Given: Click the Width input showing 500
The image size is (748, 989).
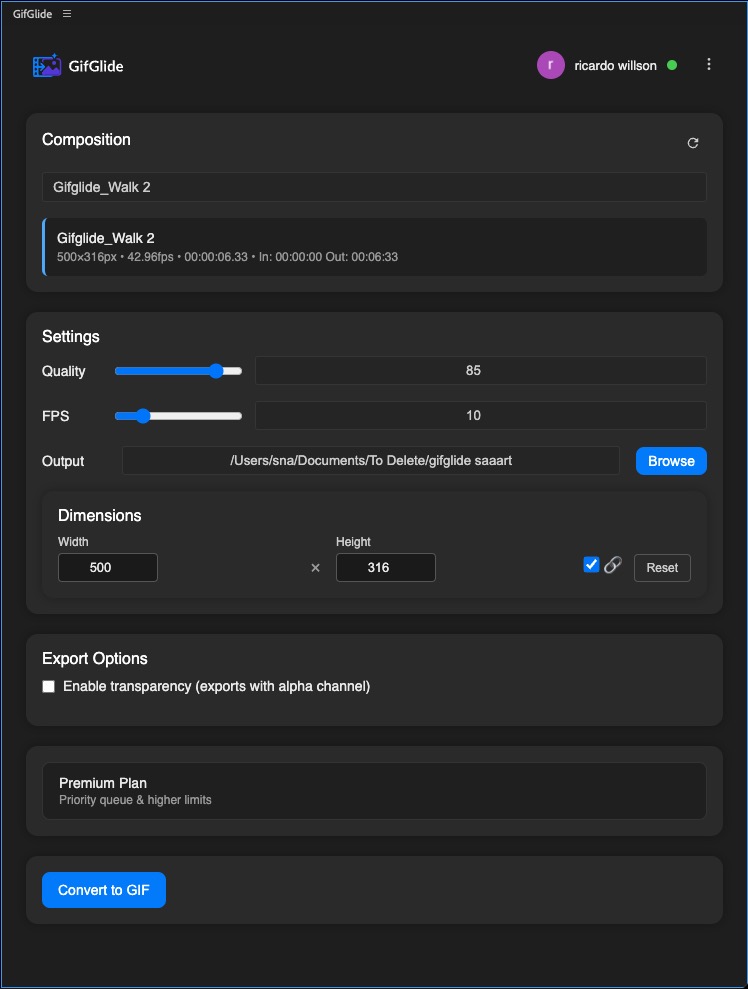Looking at the screenshot, I should coord(107,567).
